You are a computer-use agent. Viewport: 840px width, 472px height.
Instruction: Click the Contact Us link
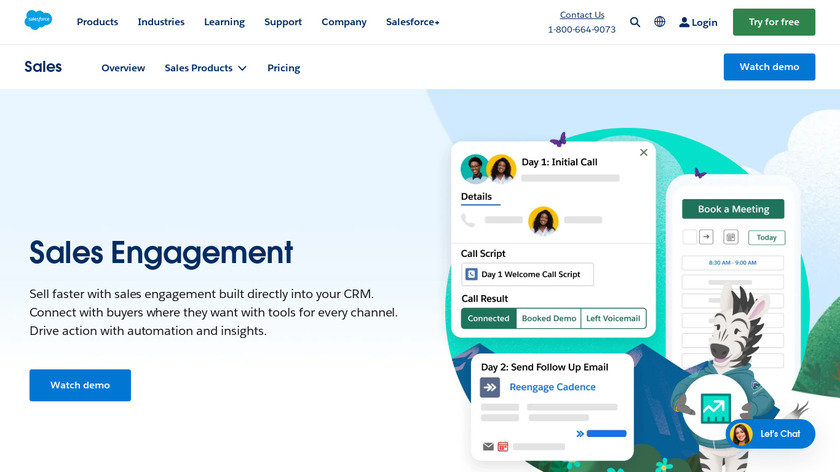pyautogui.click(x=582, y=15)
